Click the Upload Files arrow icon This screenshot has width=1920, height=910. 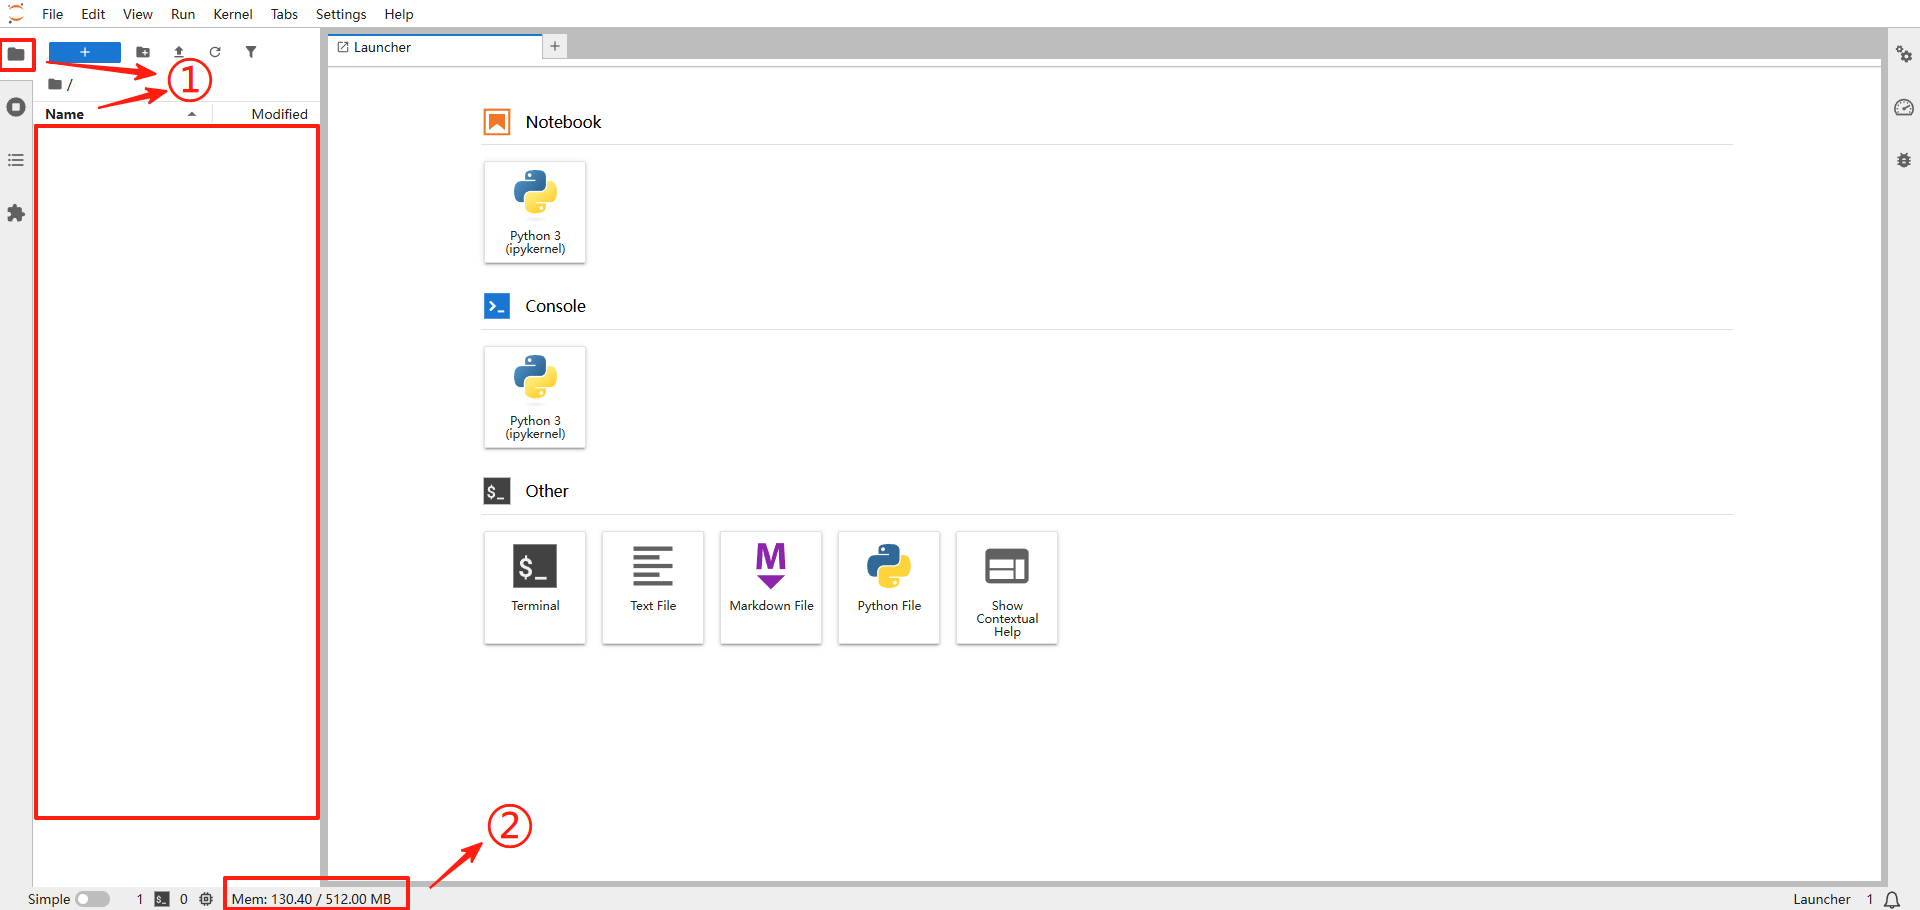point(179,52)
